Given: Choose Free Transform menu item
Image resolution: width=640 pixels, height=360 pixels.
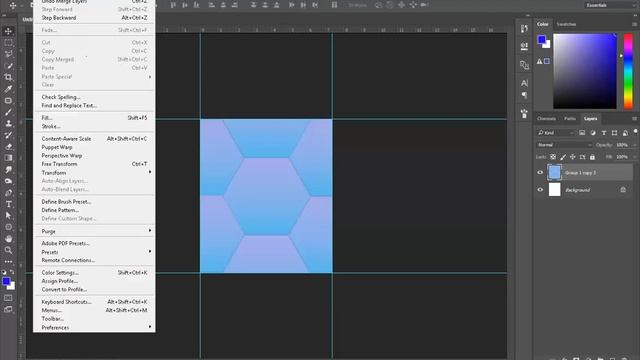Looking at the screenshot, I should [x=94, y=164].
